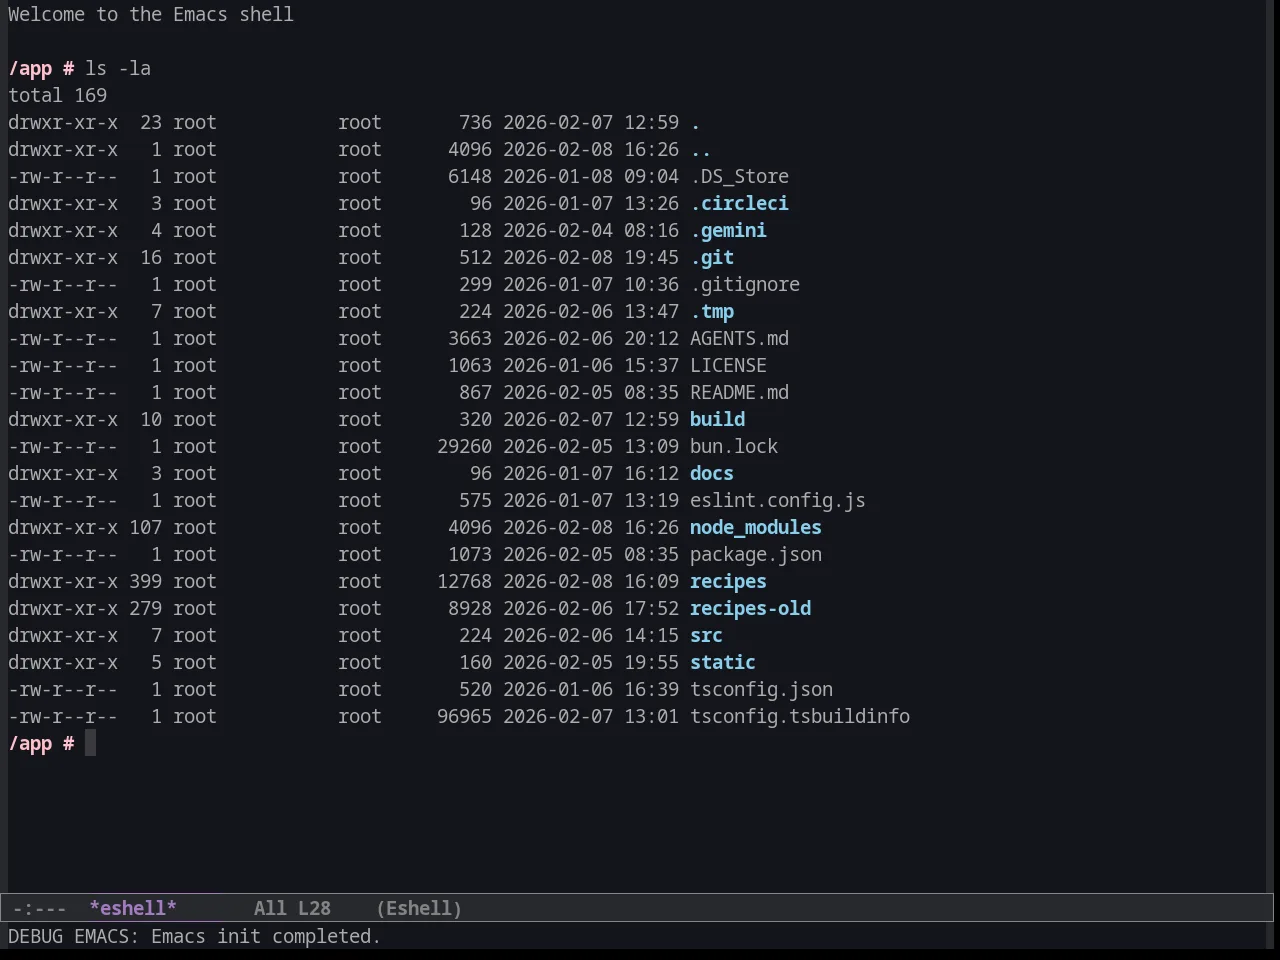This screenshot has width=1280, height=960.
Task: Select the AGENTS.md file name
Action: [x=739, y=338]
